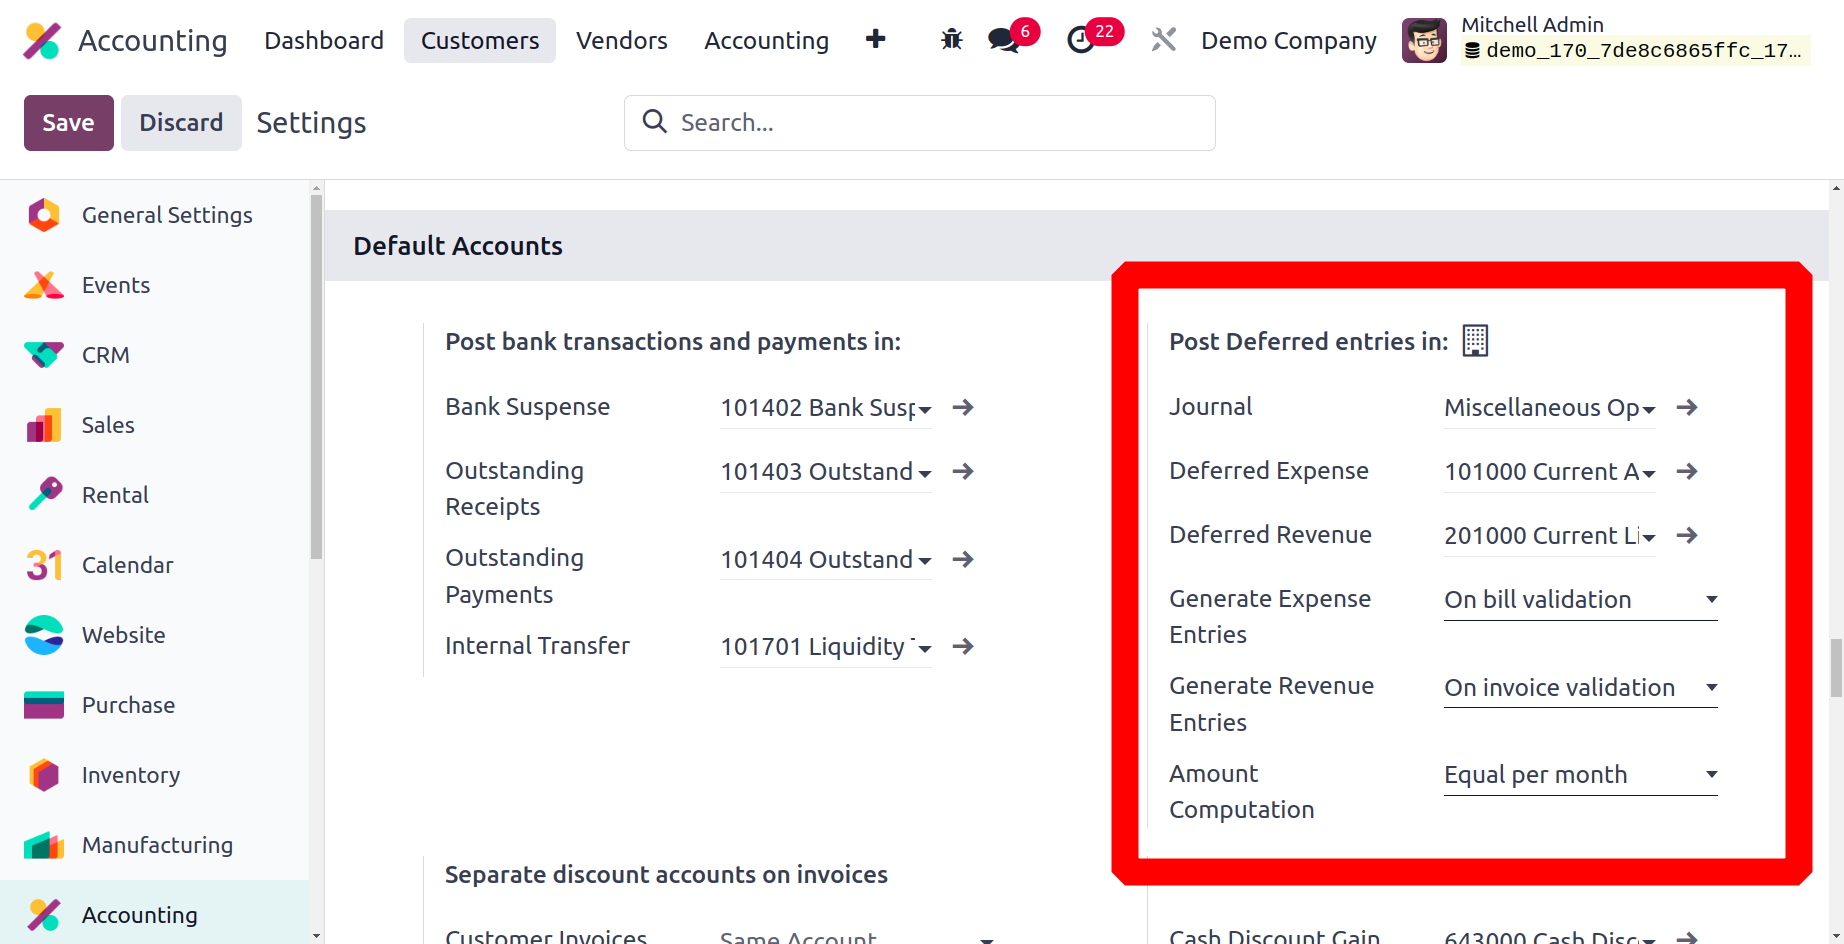Open Deferred Expense account link arrow

click(x=1687, y=471)
